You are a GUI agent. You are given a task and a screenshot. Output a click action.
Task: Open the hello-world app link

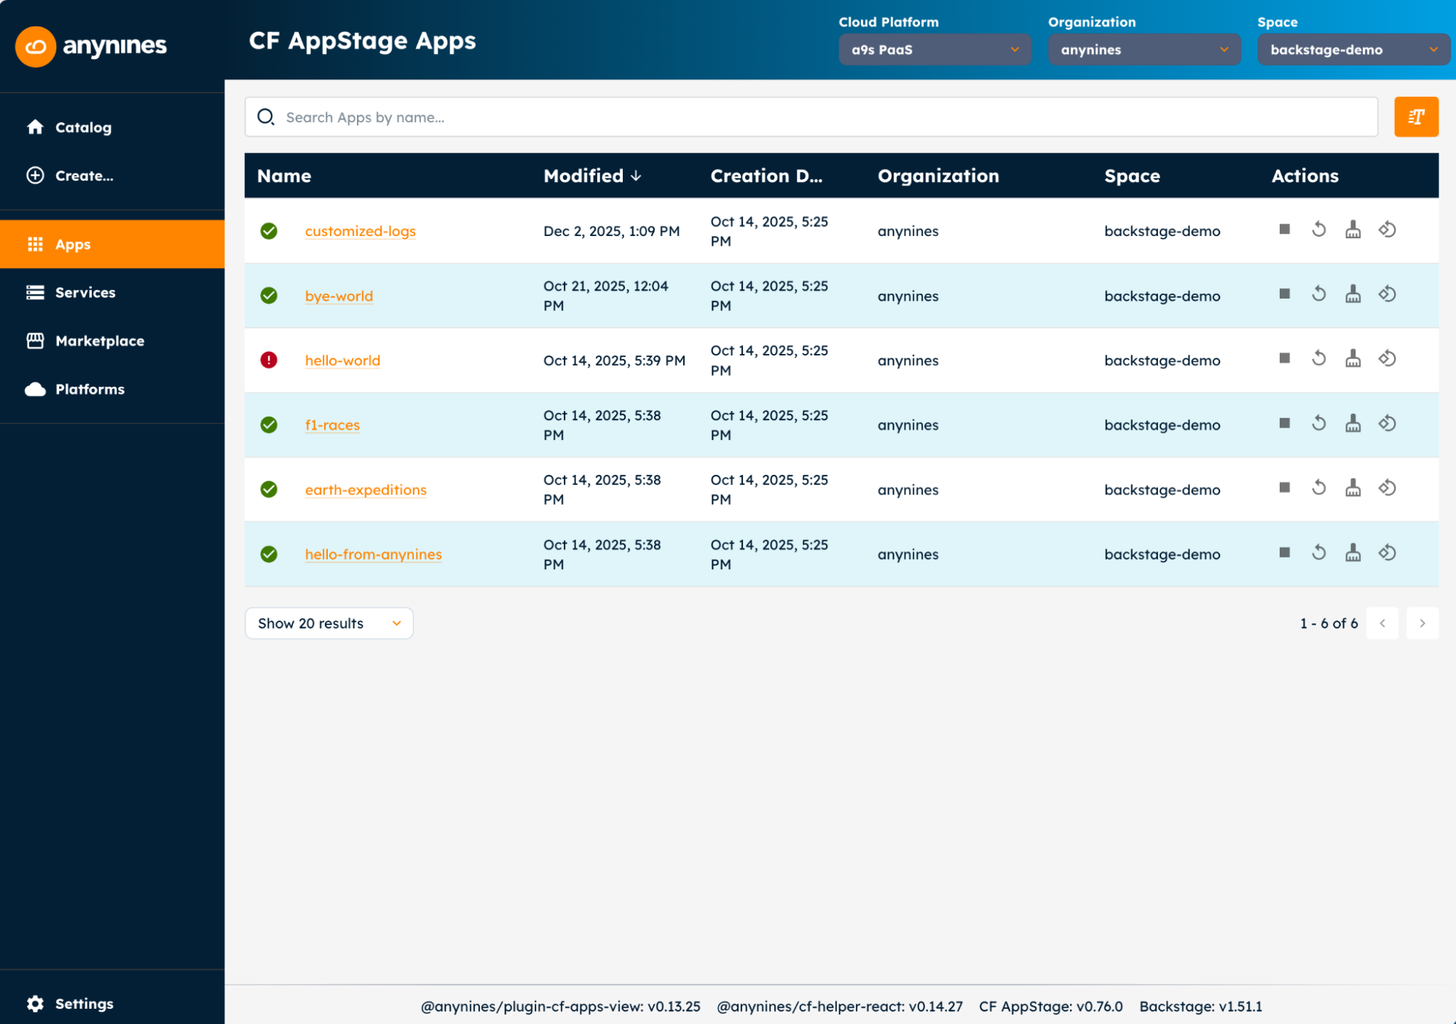tap(342, 360)
